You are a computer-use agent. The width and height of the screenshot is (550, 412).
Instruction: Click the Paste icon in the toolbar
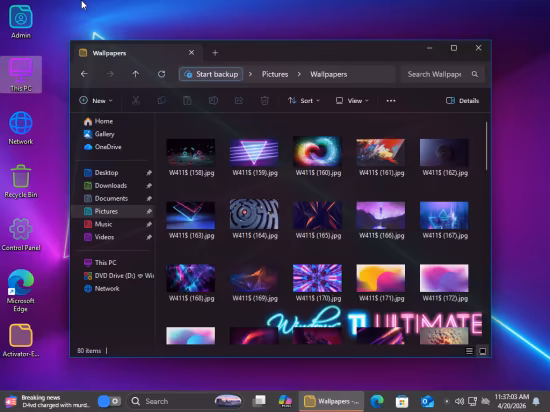(x=187, y=101)
